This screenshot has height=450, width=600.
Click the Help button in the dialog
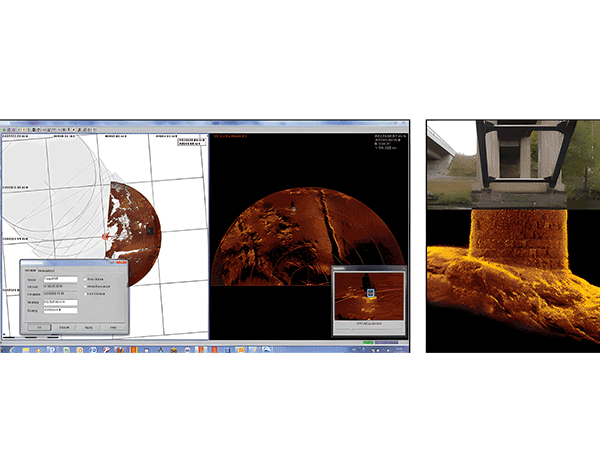[114, 327]
